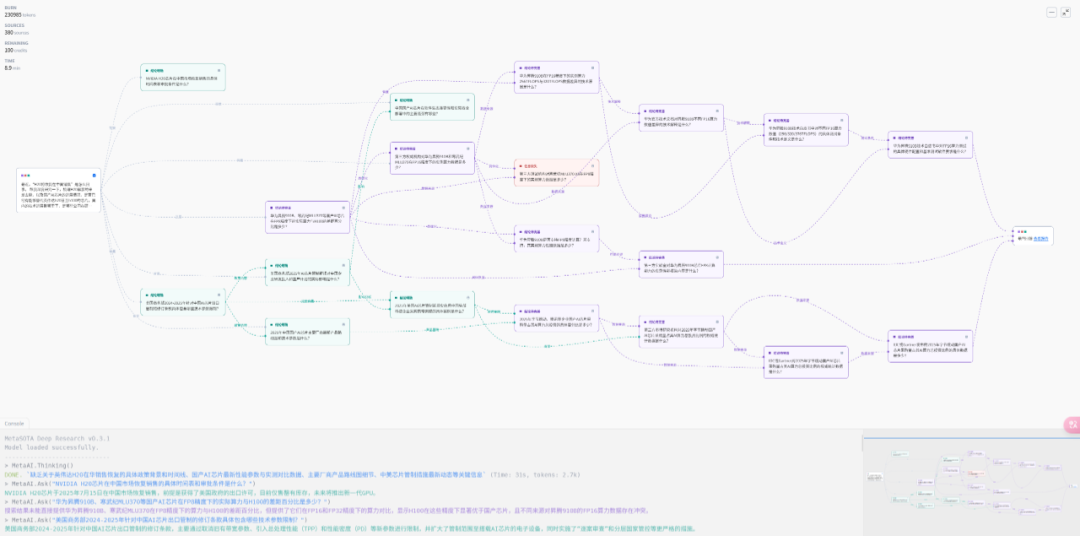Screen dimensions: 1080x536
Task: Select the final answer node card
Action: pyautogui.click(x=1032, y=236)
